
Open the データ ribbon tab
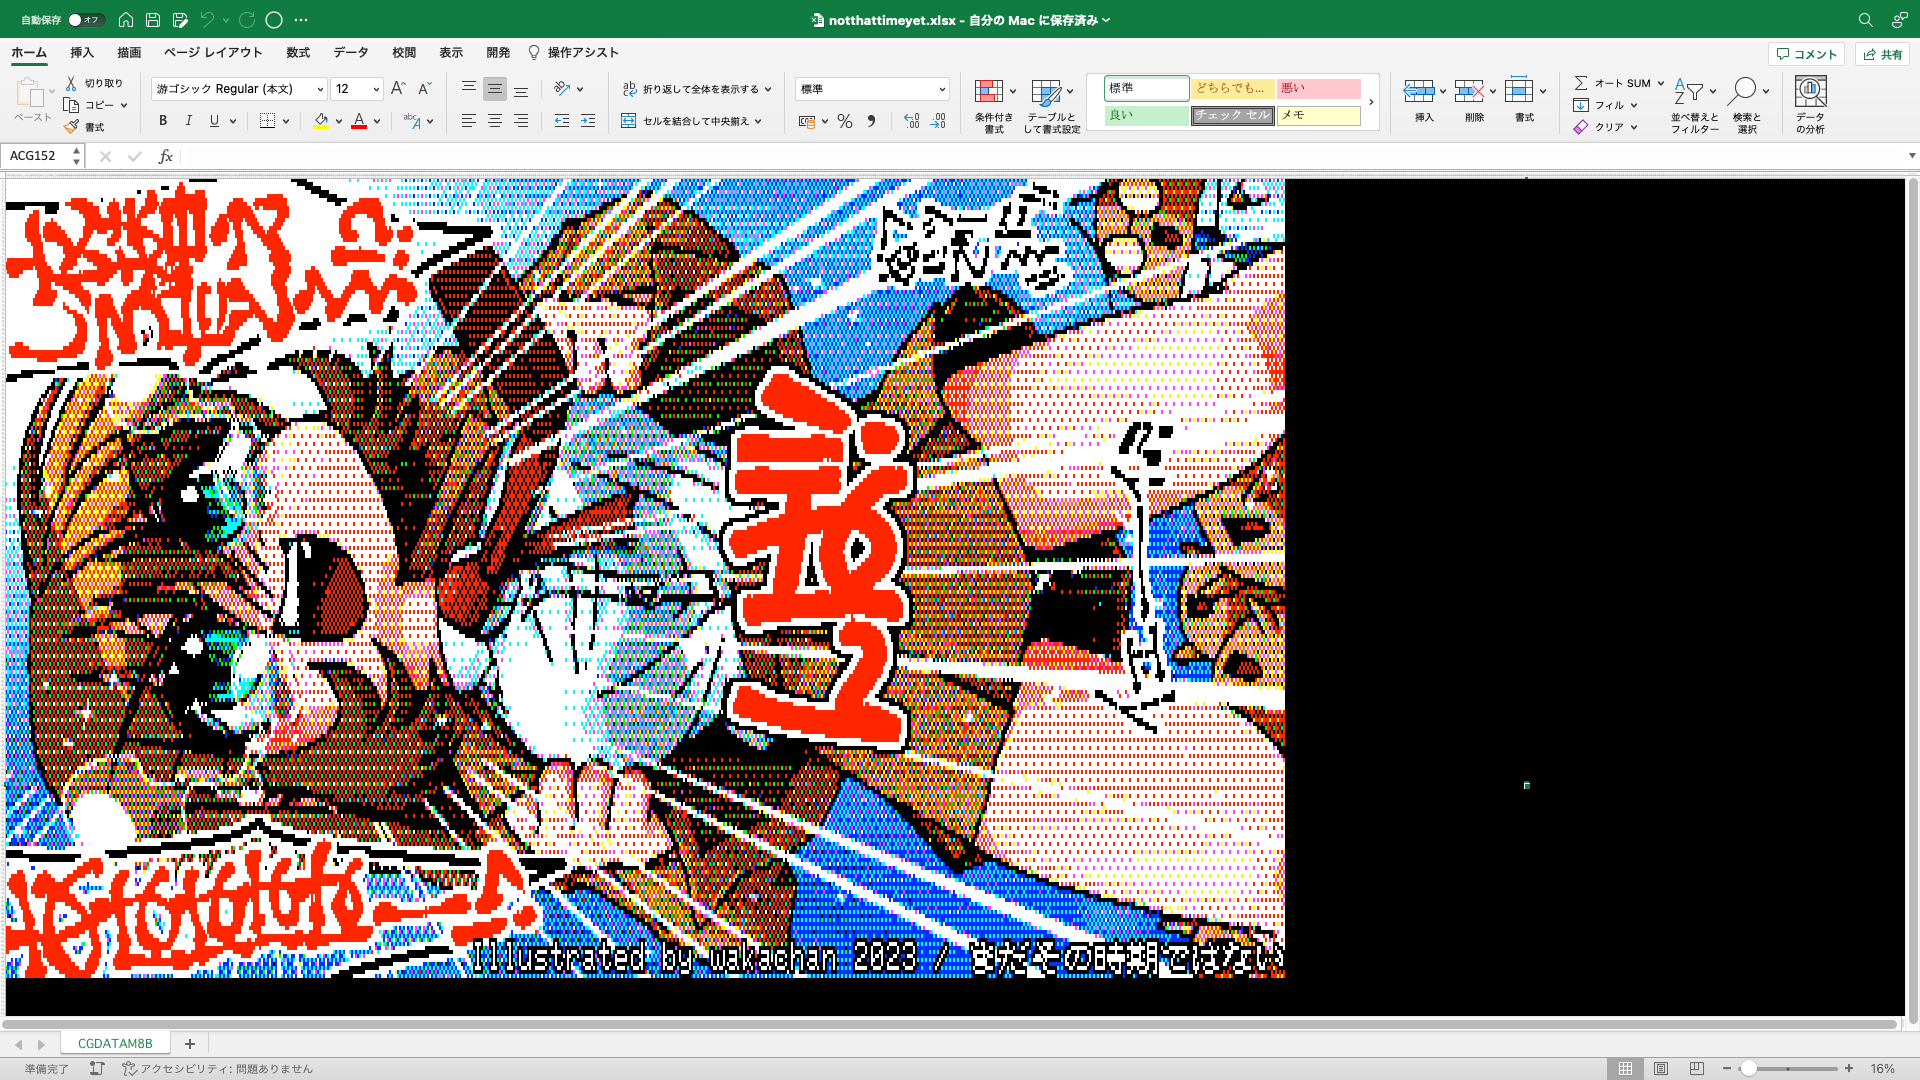[351, 53]
